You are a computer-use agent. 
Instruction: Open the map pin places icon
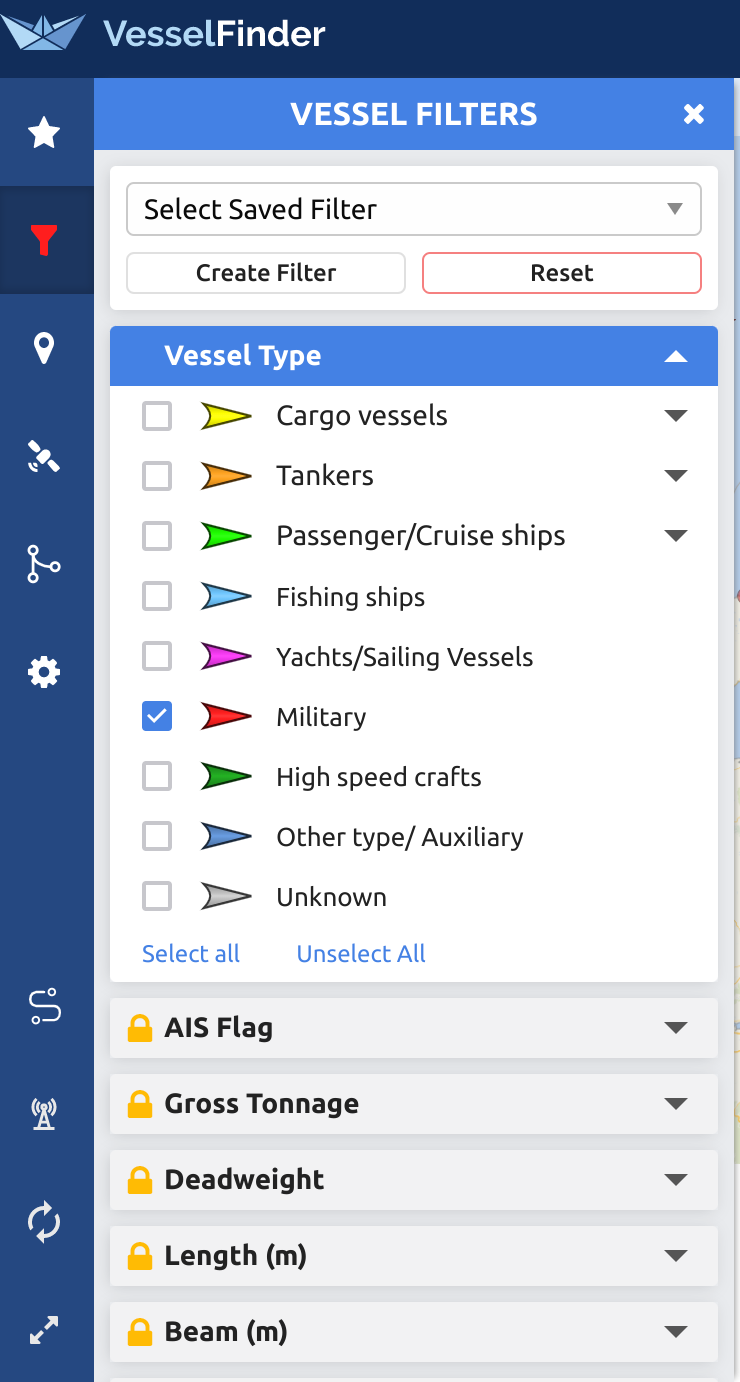44,348
